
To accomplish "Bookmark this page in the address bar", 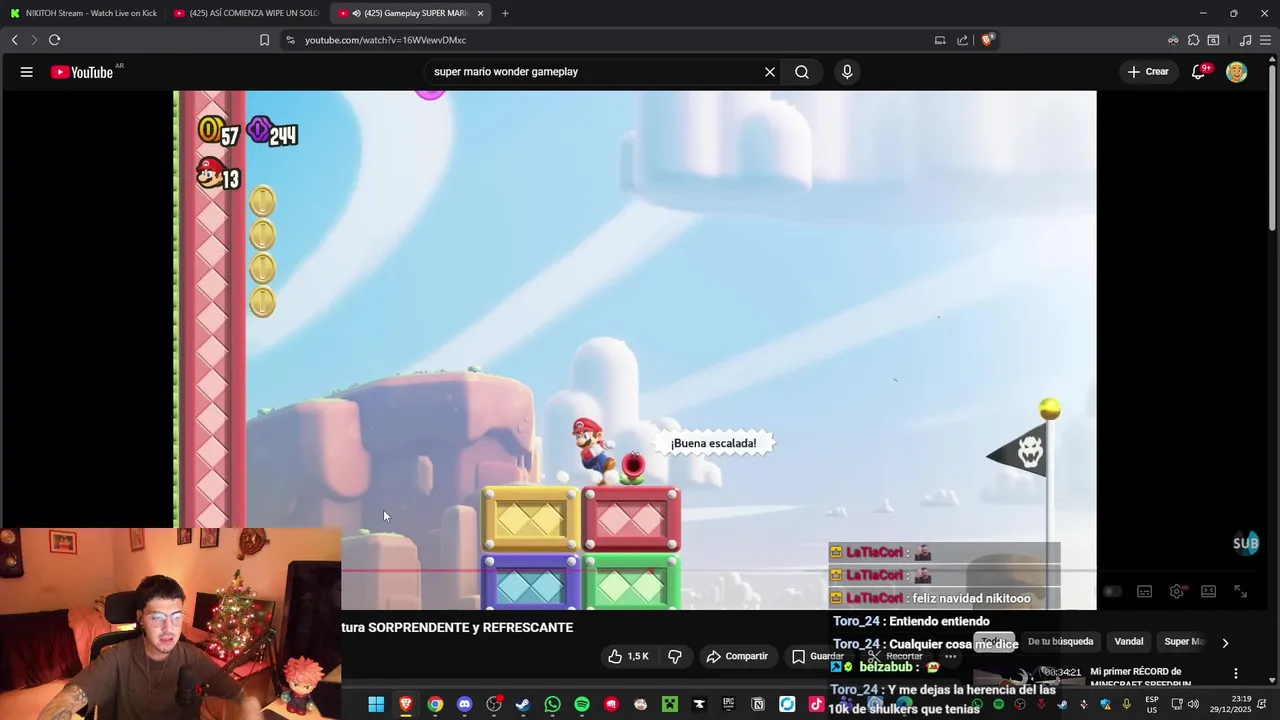I will [264, 40].
